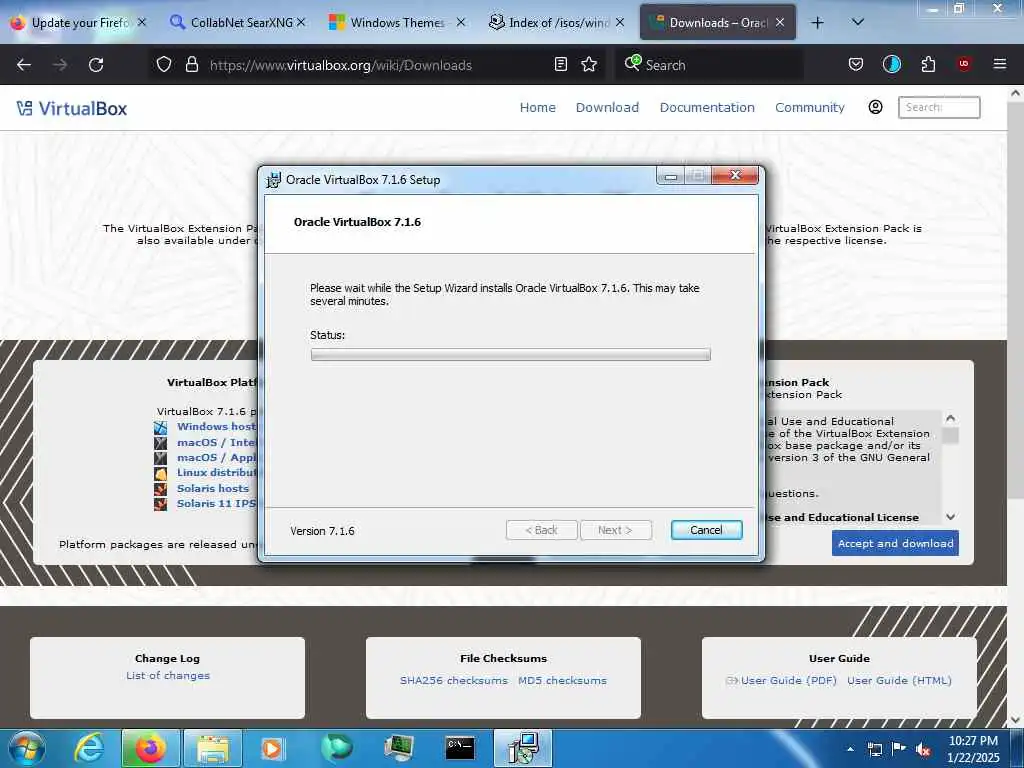Open a new tab with the plus button

click(817, 23)
